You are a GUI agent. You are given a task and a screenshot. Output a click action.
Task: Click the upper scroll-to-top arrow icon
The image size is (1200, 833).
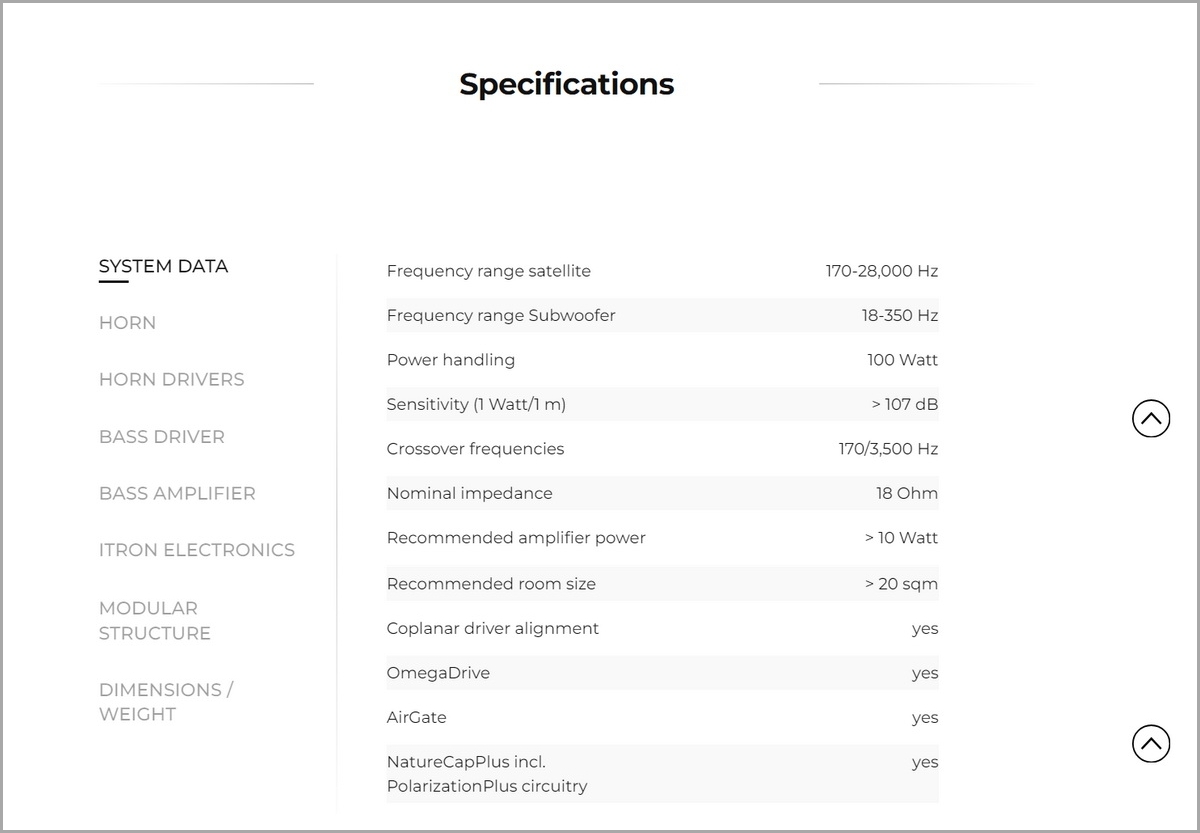click(1151, 418)
